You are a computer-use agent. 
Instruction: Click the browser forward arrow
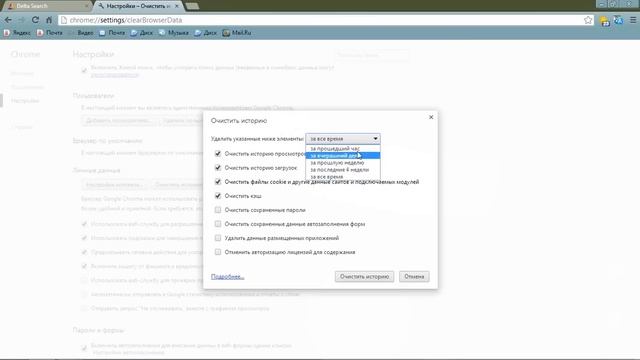[x=22, y=20]
